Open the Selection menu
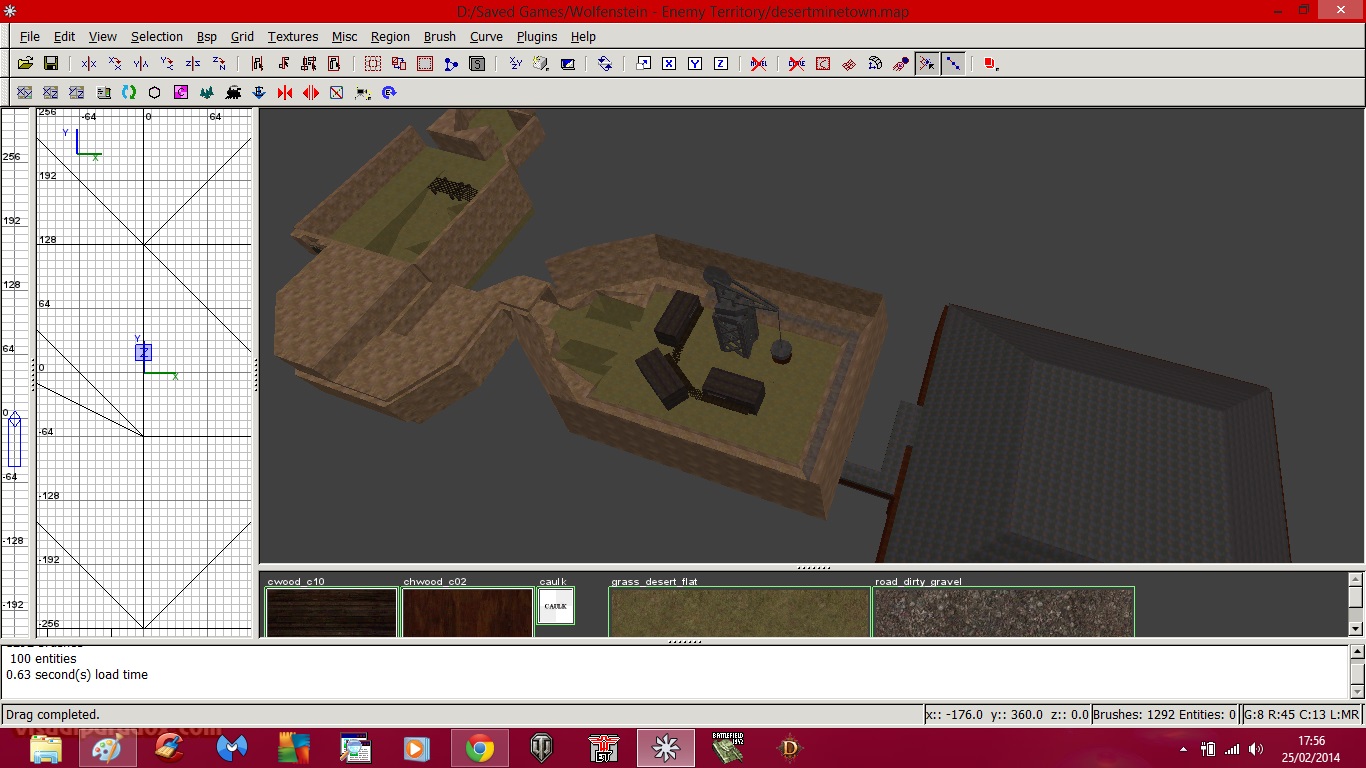This screenshot has width=1366, height=768. click(x=157, y=36)
